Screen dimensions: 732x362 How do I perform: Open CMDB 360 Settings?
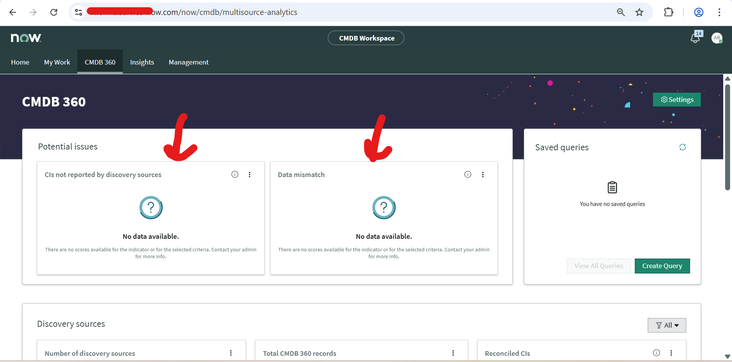pos(677,99)
